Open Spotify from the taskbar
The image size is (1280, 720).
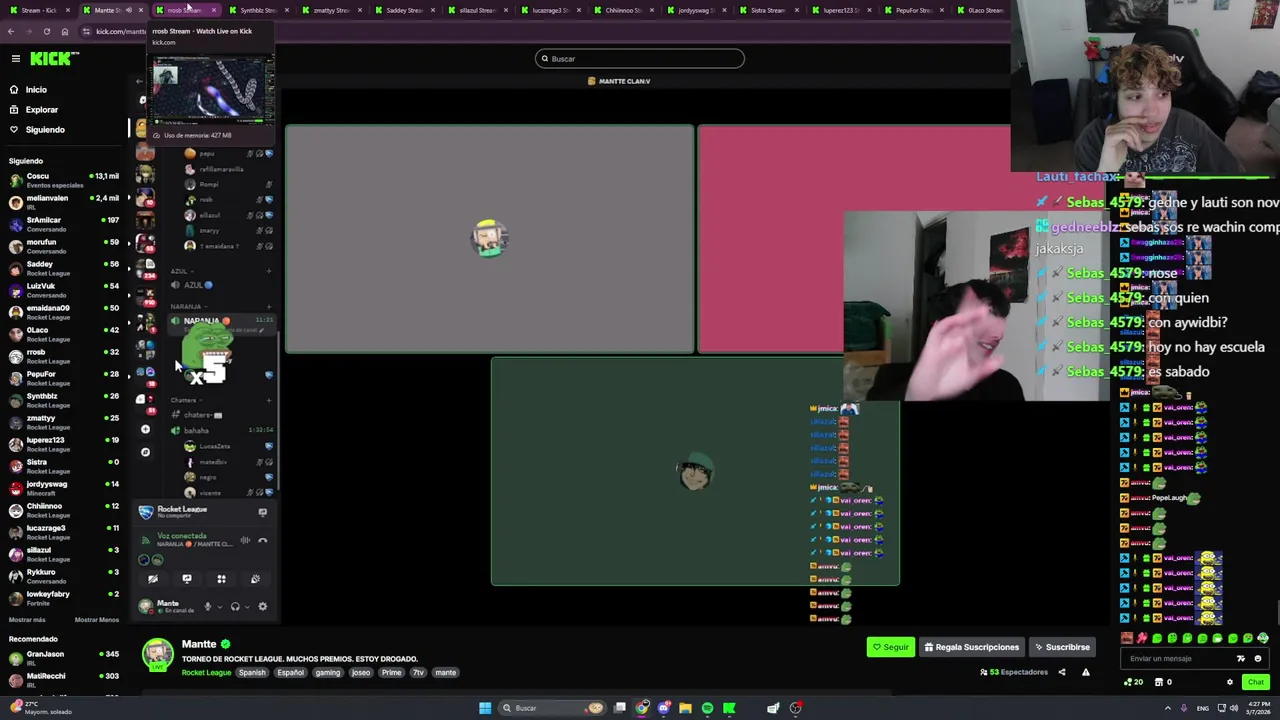point(707,708)
